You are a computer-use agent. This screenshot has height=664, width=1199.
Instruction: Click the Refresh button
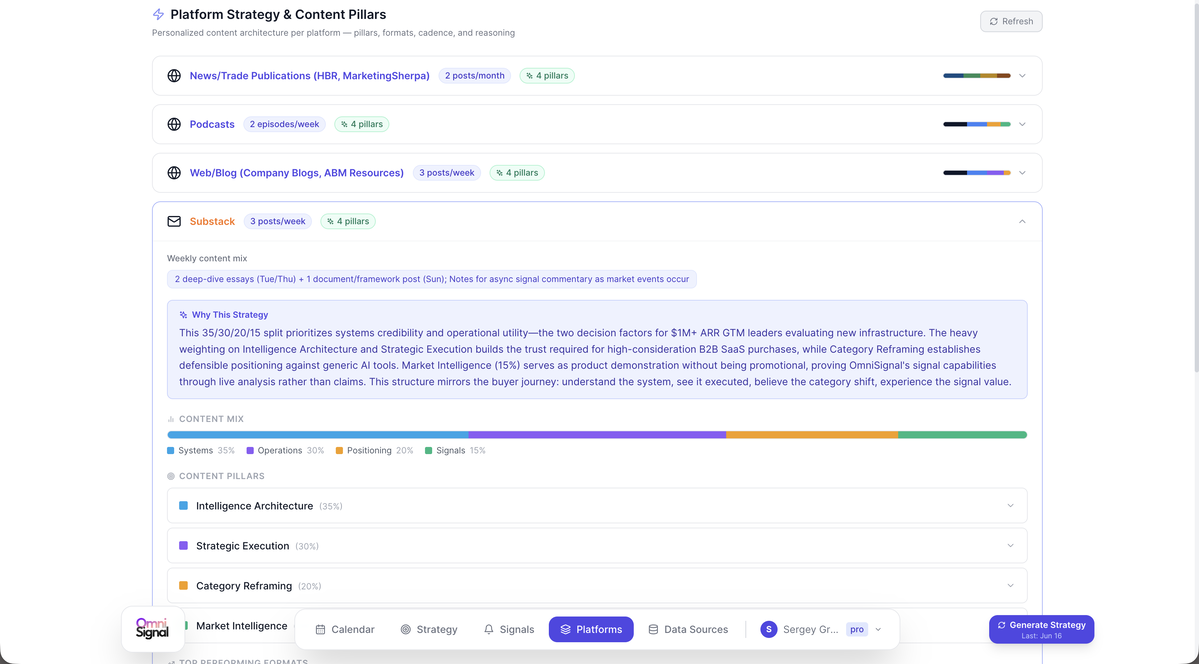(1011, 21)
